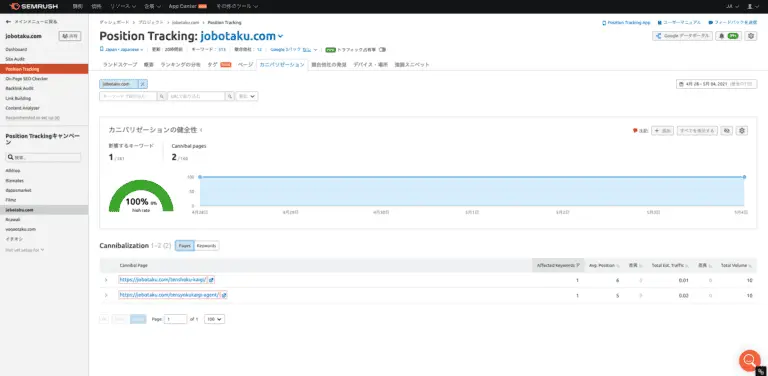Viewport: 768px width, 376px height.
Task: Sort by Affected Keywords column
Action: click(558, 265)
